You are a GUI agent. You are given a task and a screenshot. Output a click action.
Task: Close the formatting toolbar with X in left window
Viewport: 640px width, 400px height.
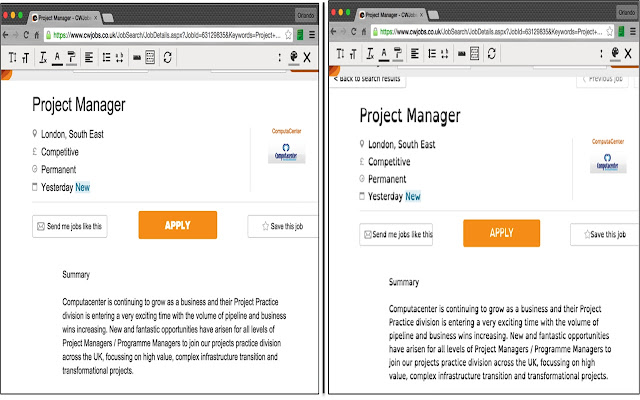[307, 58]
